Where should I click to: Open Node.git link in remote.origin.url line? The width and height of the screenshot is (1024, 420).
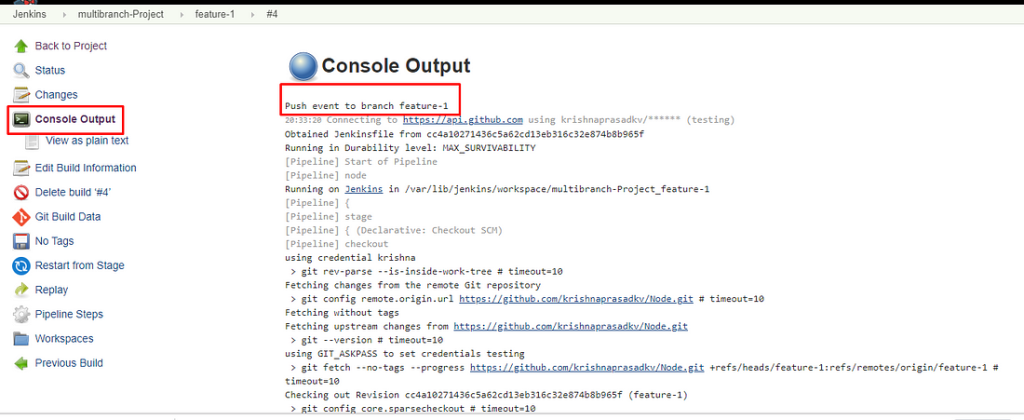tap(575, 299)
